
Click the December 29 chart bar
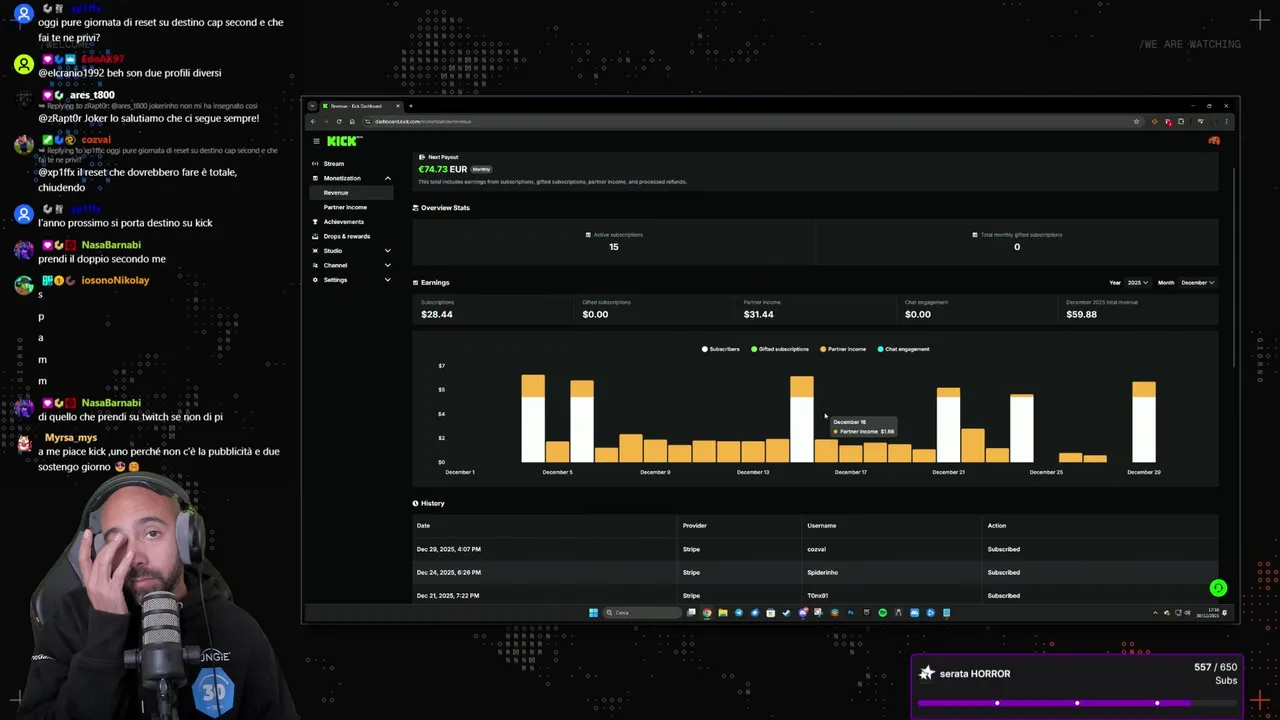[x=1144, y=422]
